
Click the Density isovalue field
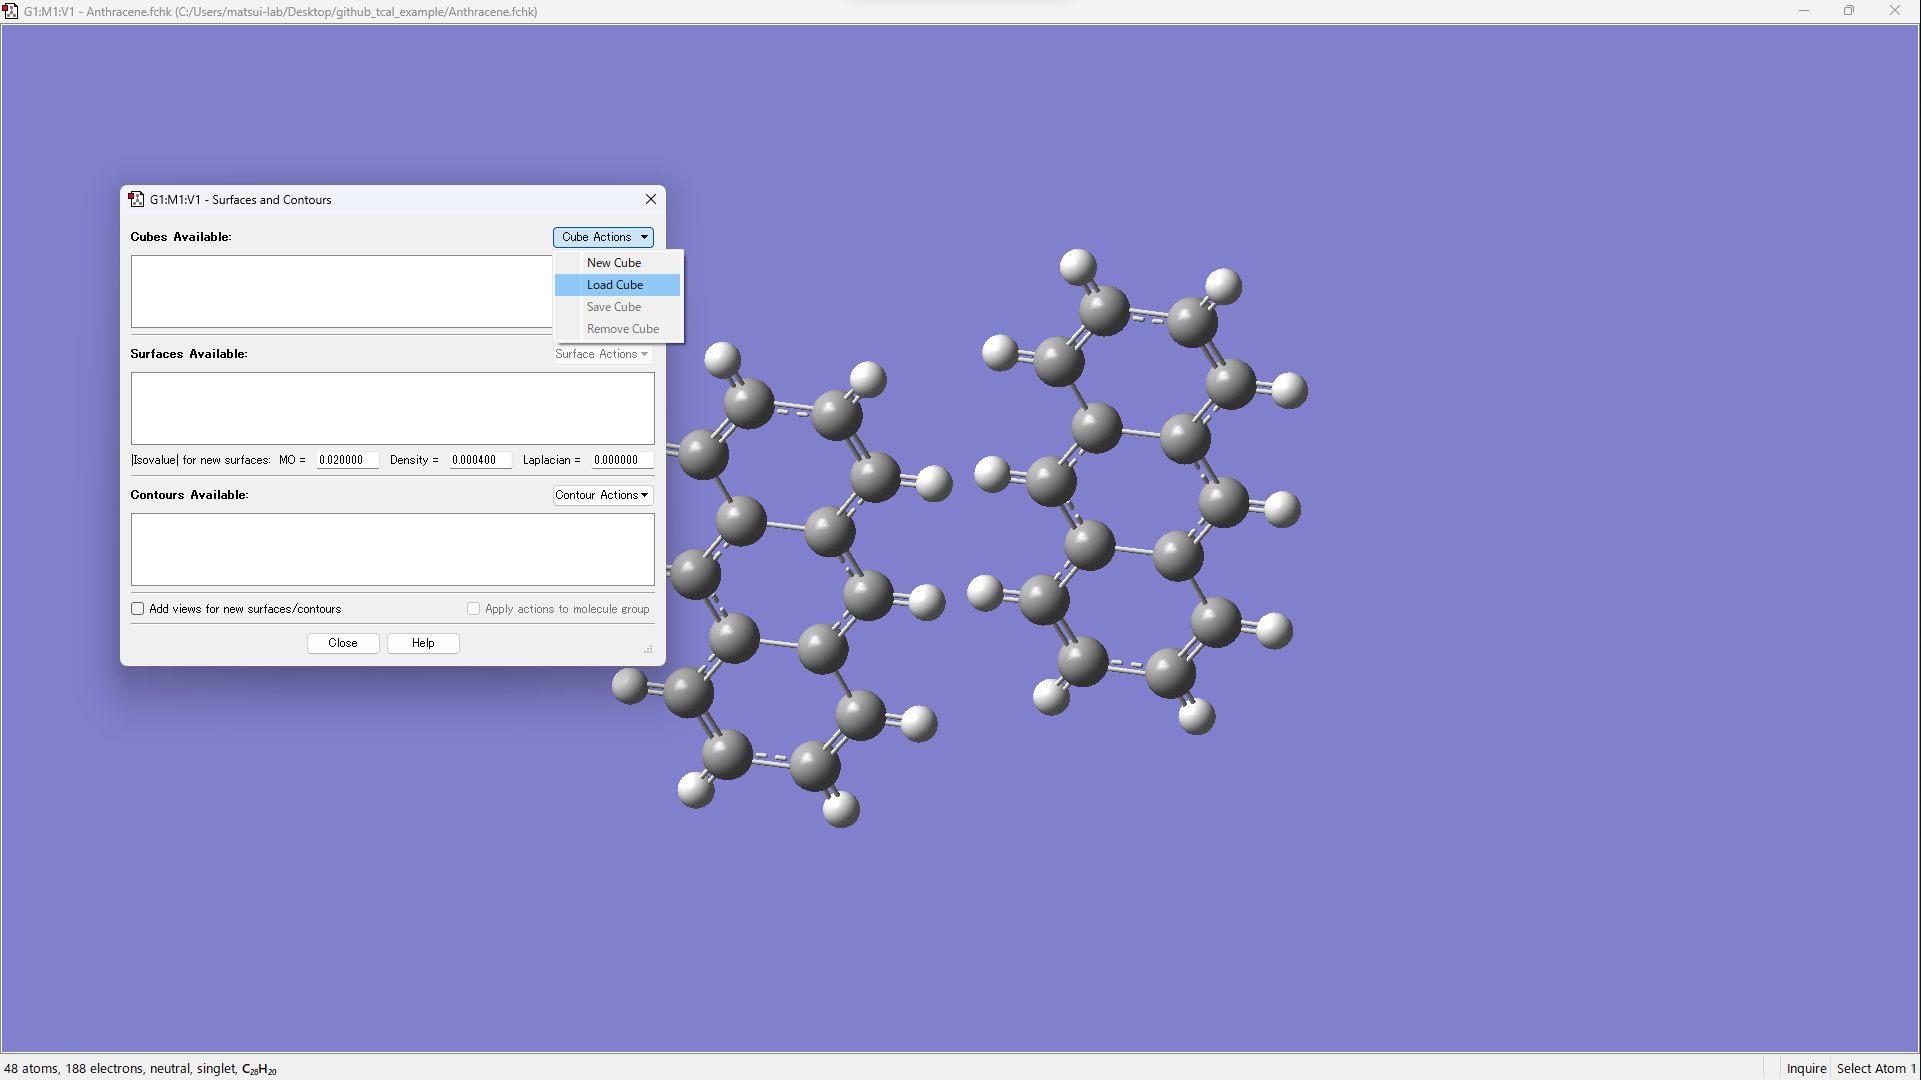(x=479, y=460)
